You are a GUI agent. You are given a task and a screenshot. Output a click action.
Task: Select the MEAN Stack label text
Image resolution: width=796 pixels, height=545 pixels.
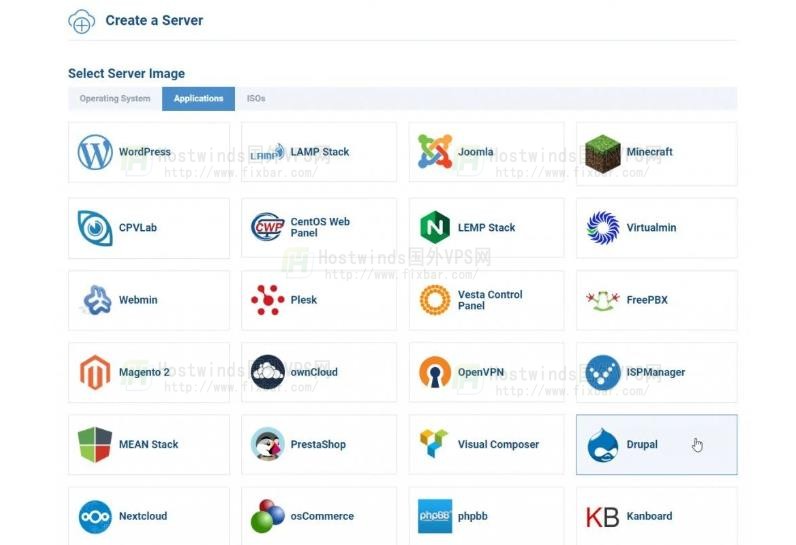pyautogui.click(x=149, y=445)
